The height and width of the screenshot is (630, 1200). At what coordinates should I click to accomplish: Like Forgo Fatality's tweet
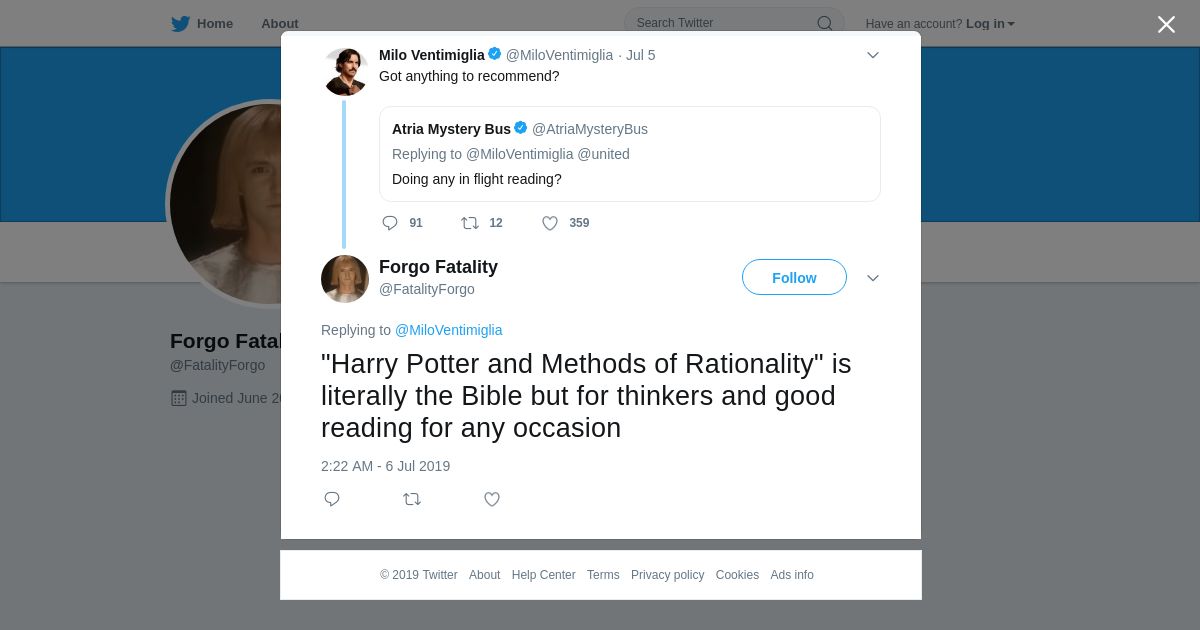(x=492, y=499)
